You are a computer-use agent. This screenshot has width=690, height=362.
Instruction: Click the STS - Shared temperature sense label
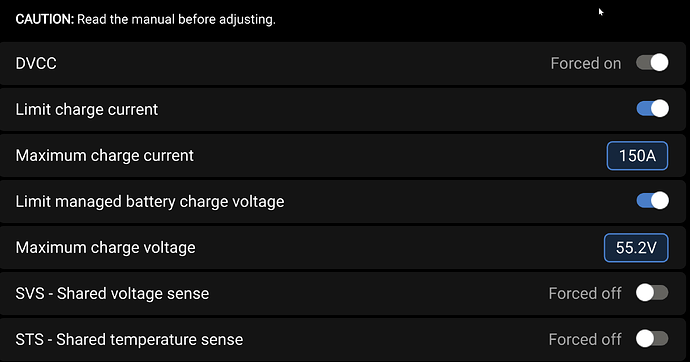(129, 340)
